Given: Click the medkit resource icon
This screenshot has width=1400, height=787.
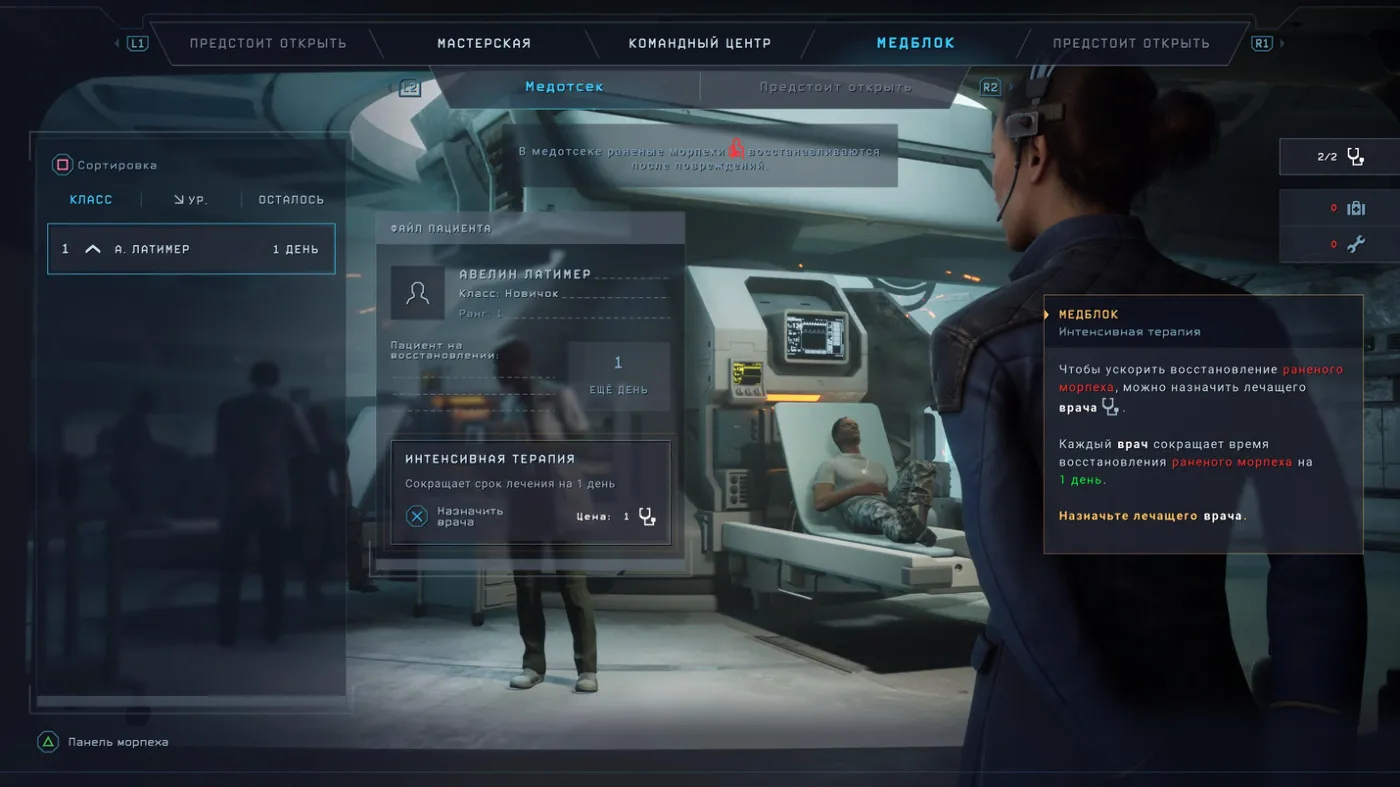Looking at the screenshot, I should pyautogui.click(x=1355, y=208).
